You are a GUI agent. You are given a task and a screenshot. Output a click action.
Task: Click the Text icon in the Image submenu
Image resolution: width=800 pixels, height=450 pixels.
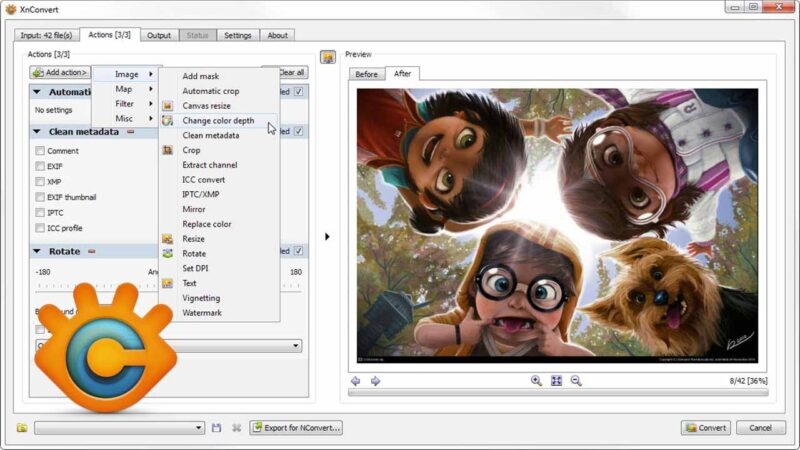(167, 283)
